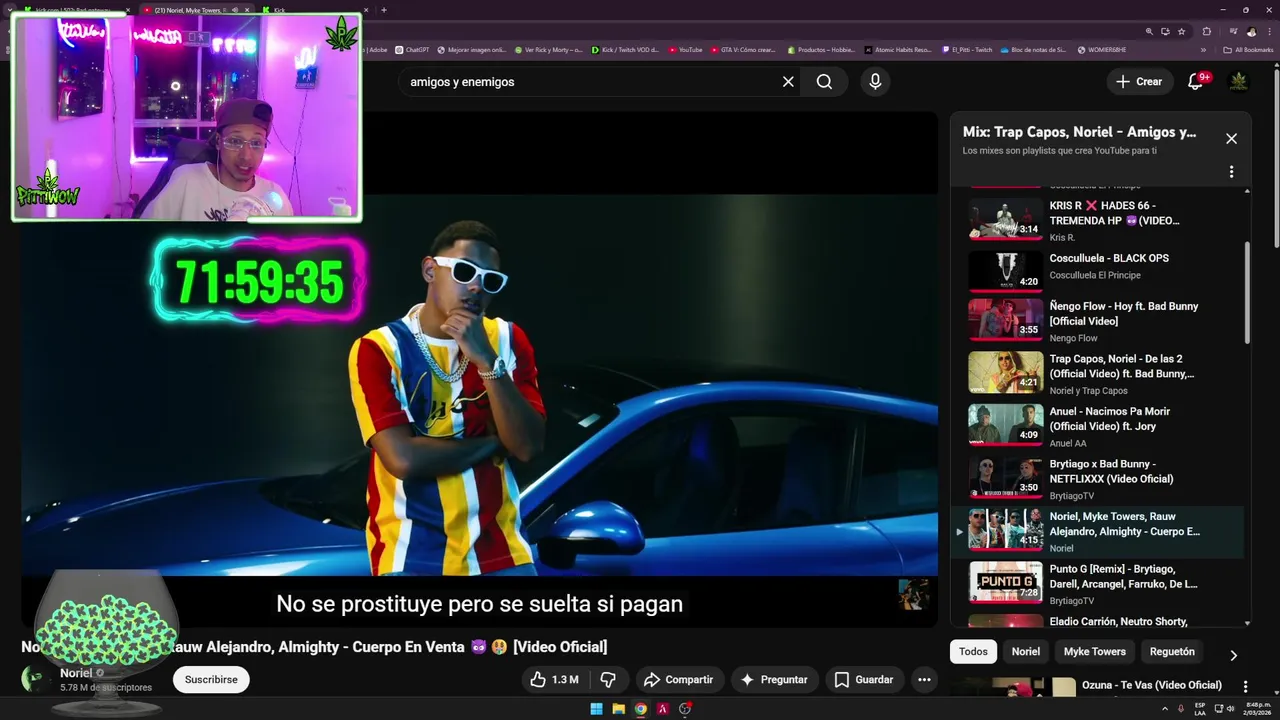Viewport: 1280px width, 720px height.
Task: Select the Myke Towers filter chip
Action: (1094, 652)
